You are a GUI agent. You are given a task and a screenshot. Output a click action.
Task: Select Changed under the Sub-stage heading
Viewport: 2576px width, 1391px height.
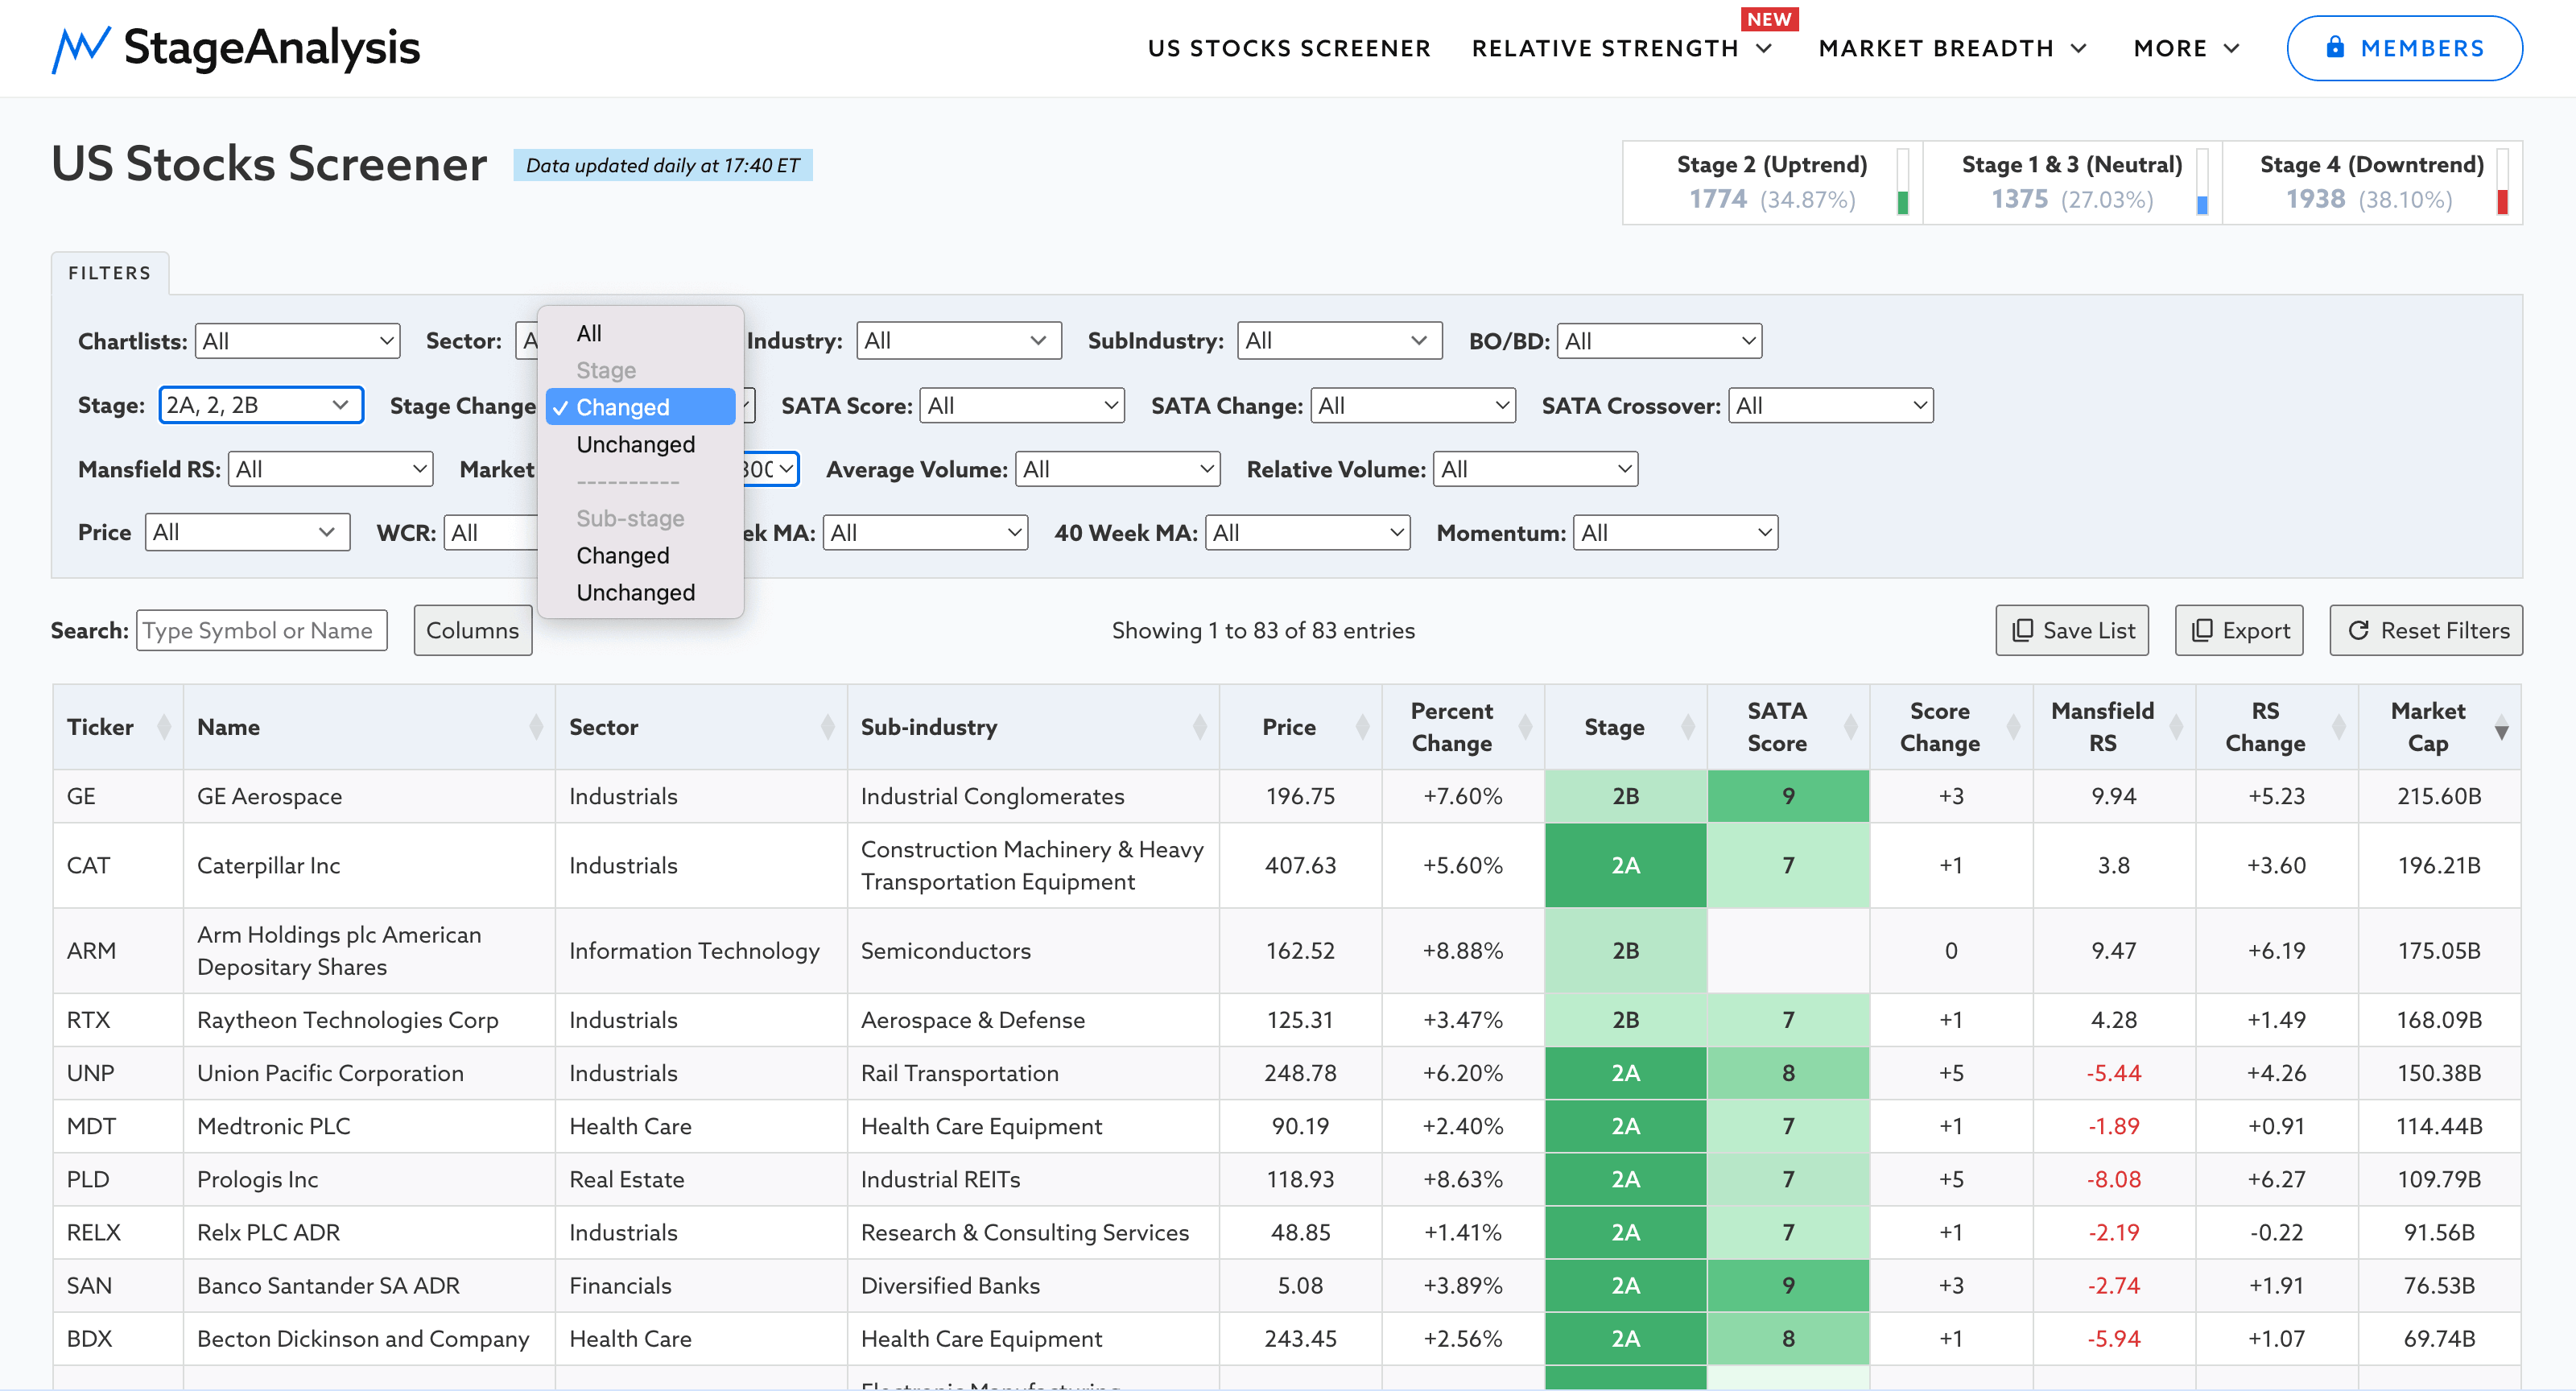click(x=640, y=555)
